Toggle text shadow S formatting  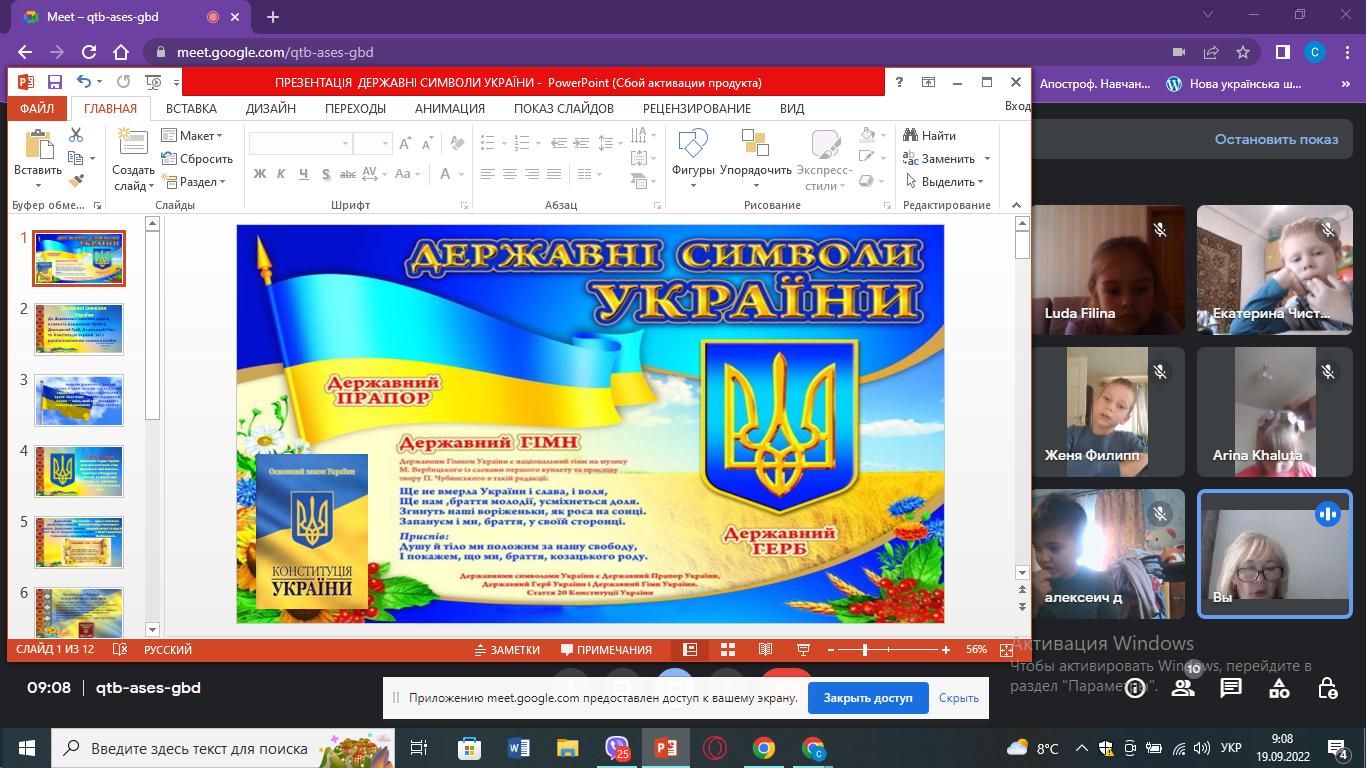(x=326, y=174)
